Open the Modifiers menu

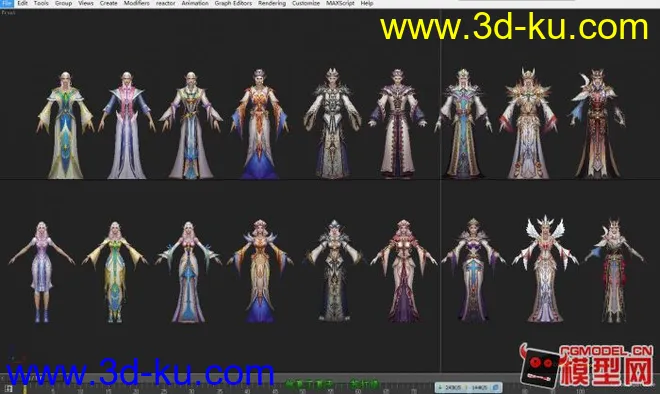136,3
